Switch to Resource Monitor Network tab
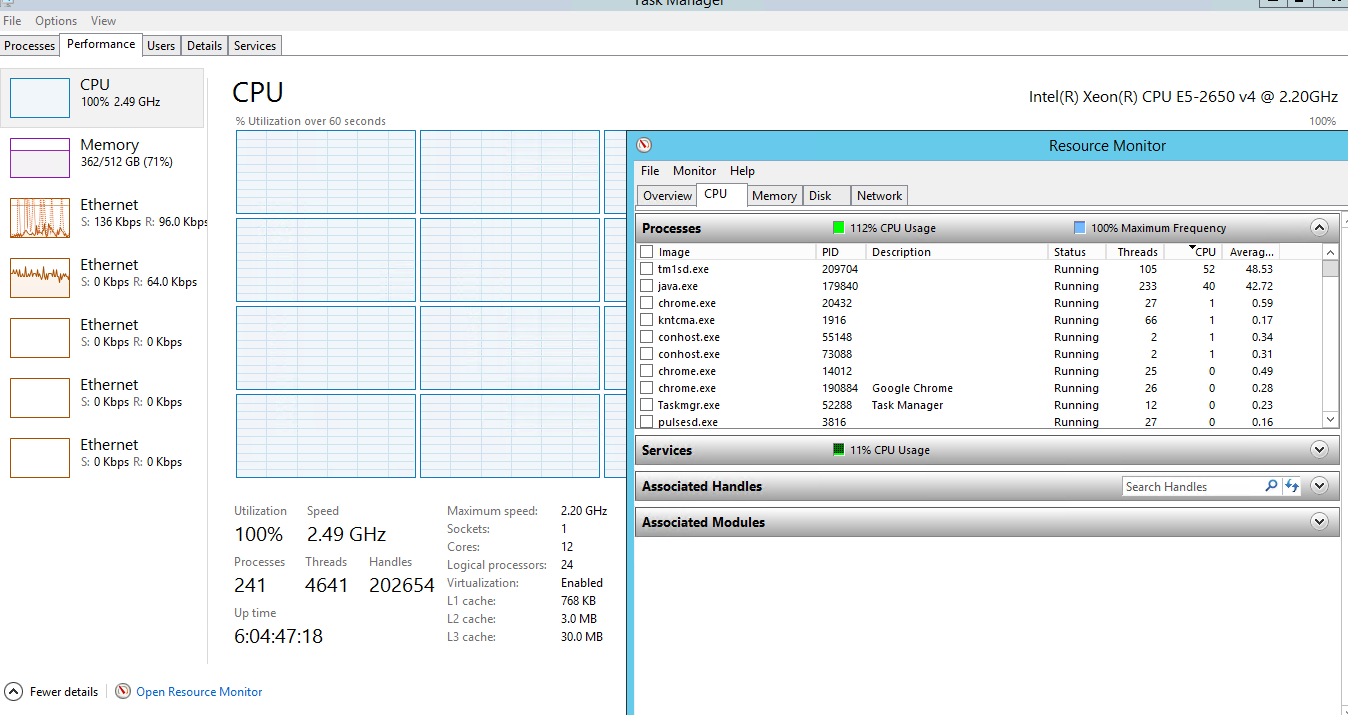1348x715 pixels. coord(879,196)
